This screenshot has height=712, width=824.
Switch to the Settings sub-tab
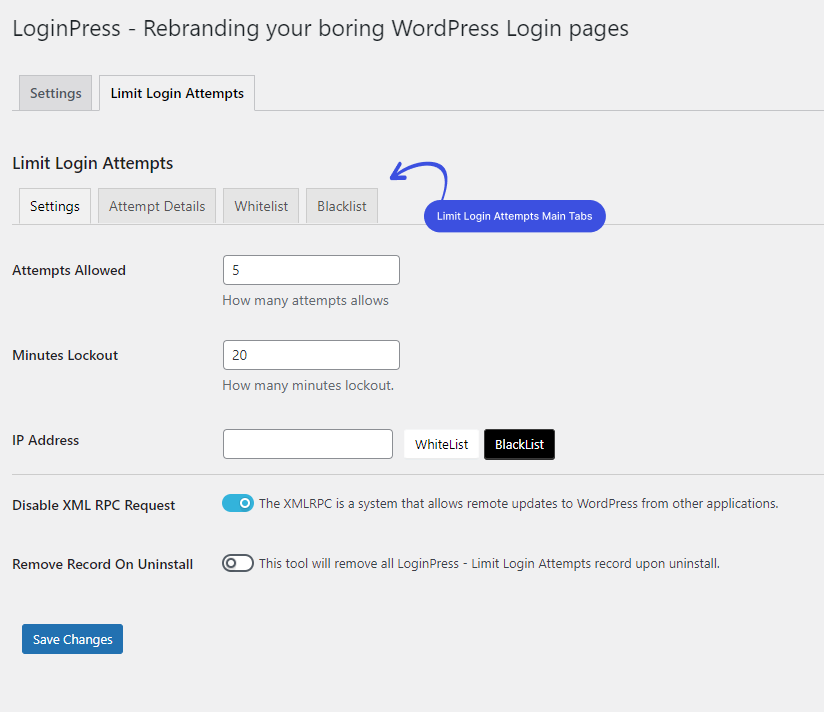(55, 206)
